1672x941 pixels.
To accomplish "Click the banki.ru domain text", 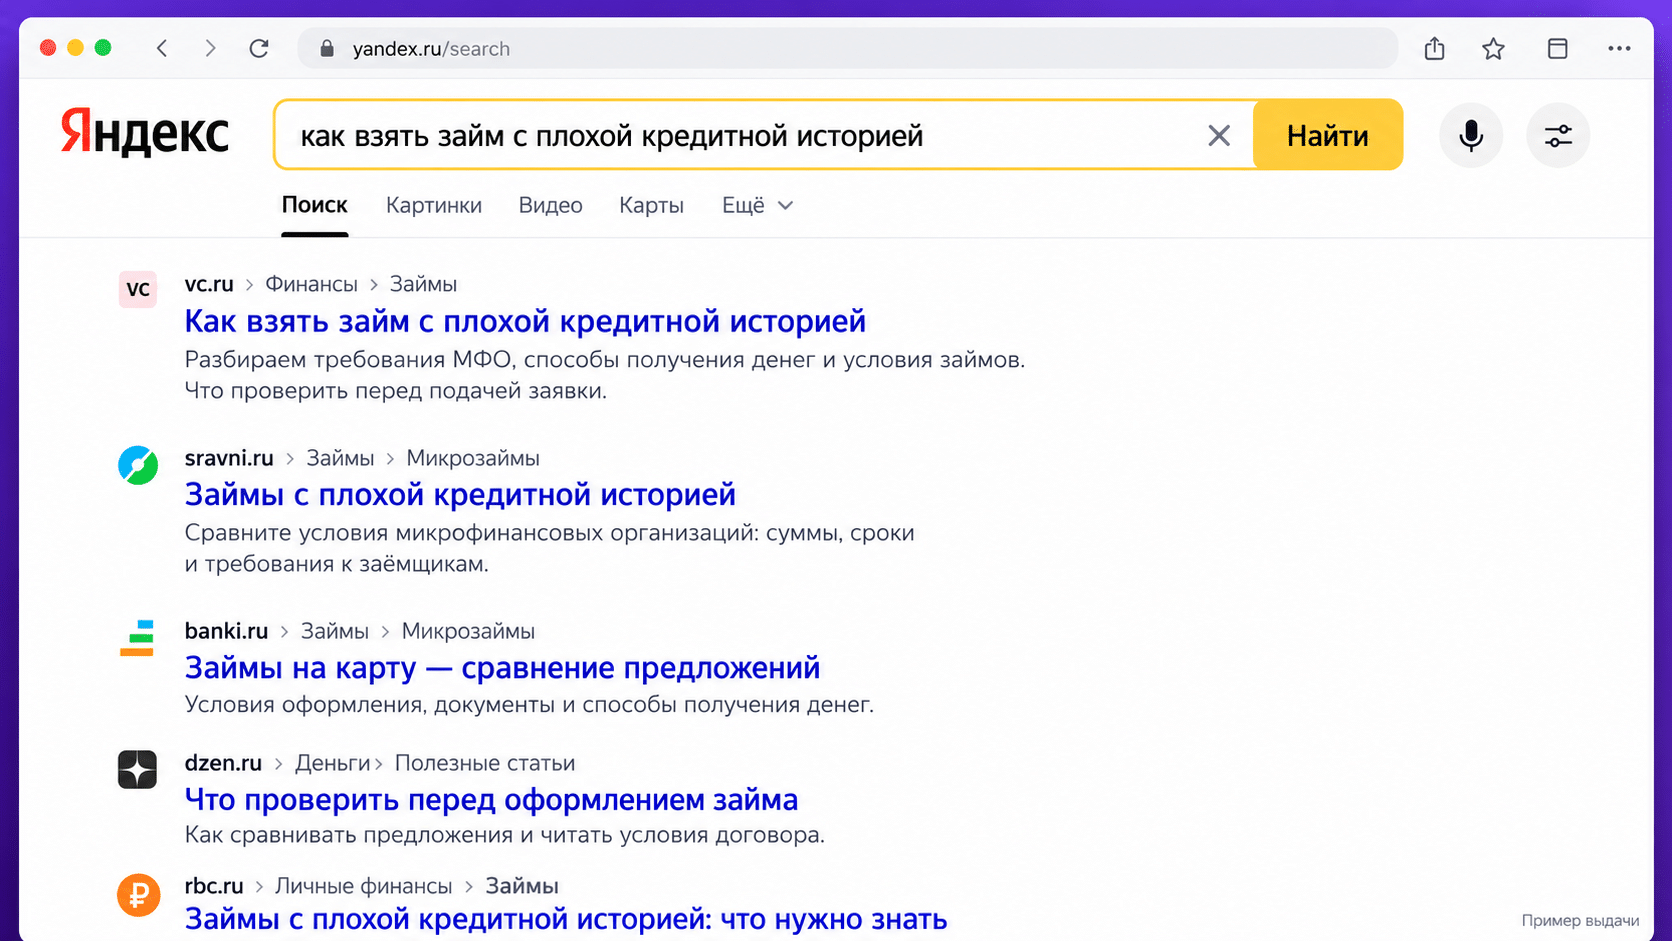I will pyautogui.click(x=226, y=631).
